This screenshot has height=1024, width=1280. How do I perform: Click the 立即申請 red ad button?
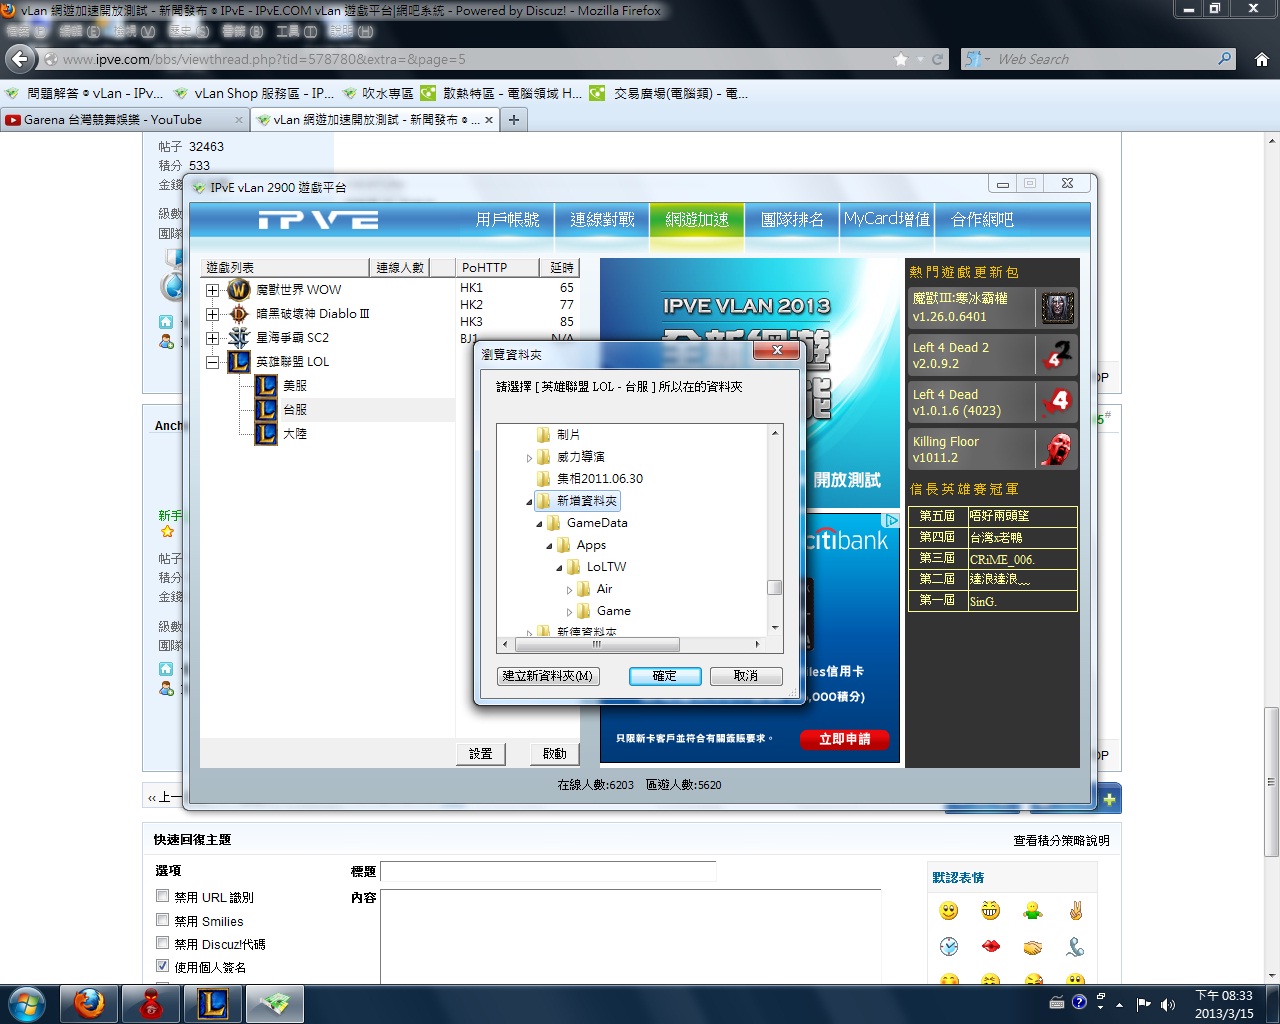tap(845, 739)
